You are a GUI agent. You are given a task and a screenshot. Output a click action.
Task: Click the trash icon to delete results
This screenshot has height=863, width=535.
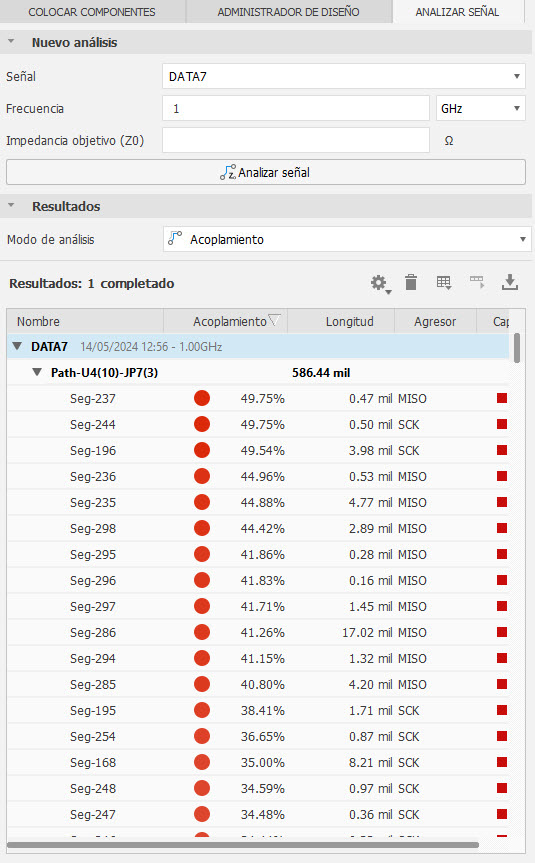pos(411,282)
